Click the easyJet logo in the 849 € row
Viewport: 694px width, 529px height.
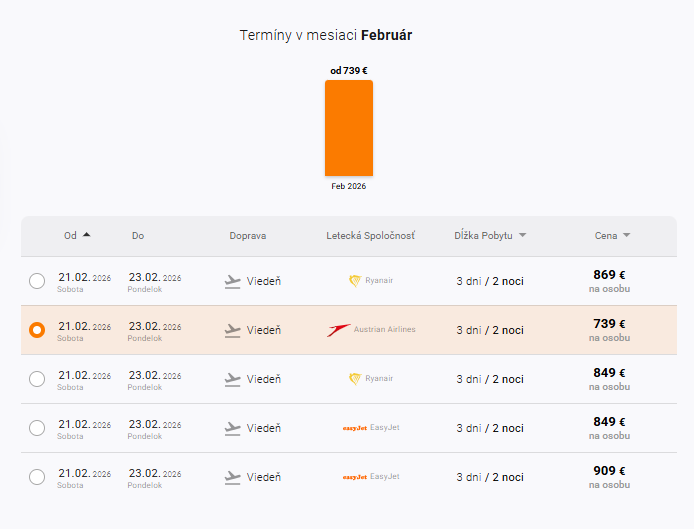click(355, 428)
